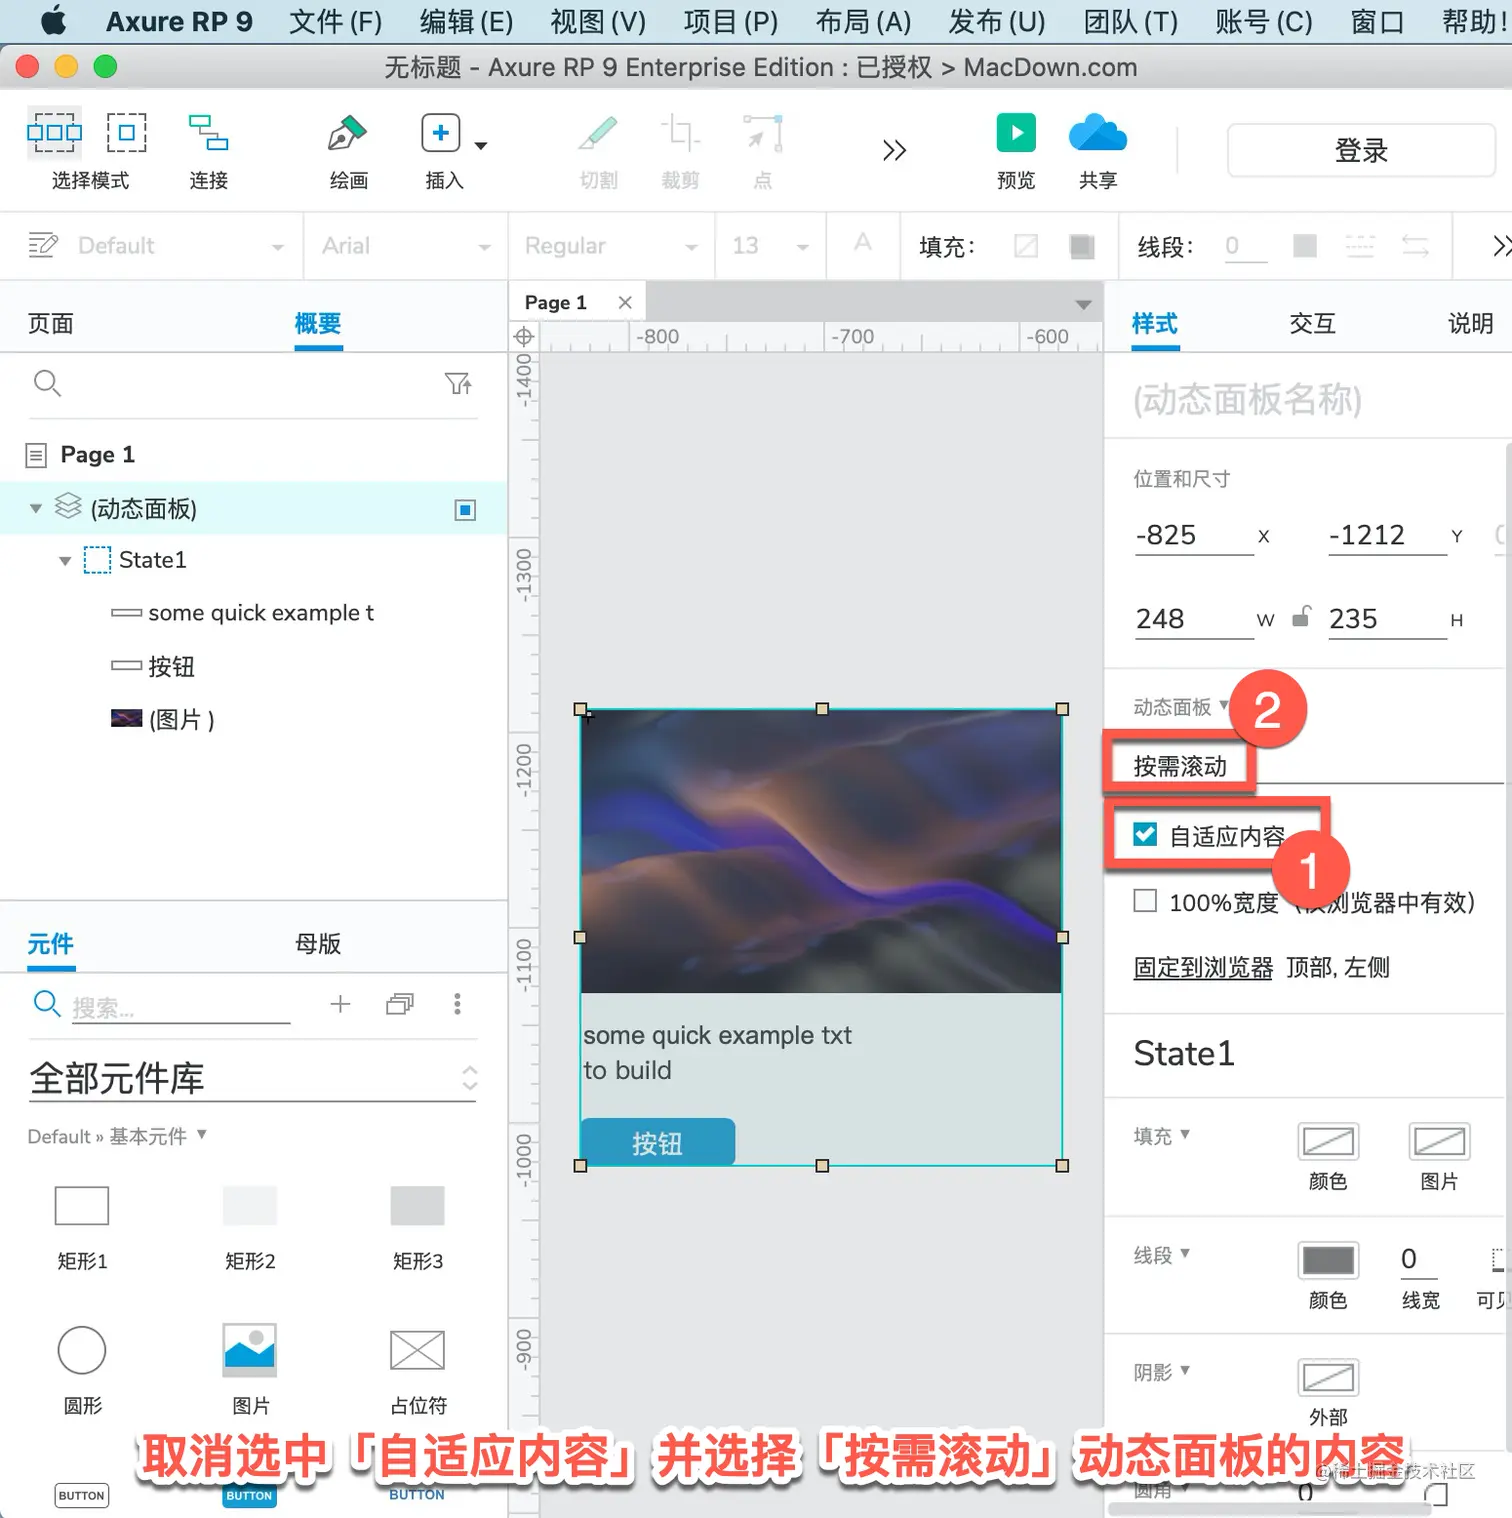Select the intersected selection mode icon
Image resolution: width=1512 pixels, height=1518 pixels.
54,132
